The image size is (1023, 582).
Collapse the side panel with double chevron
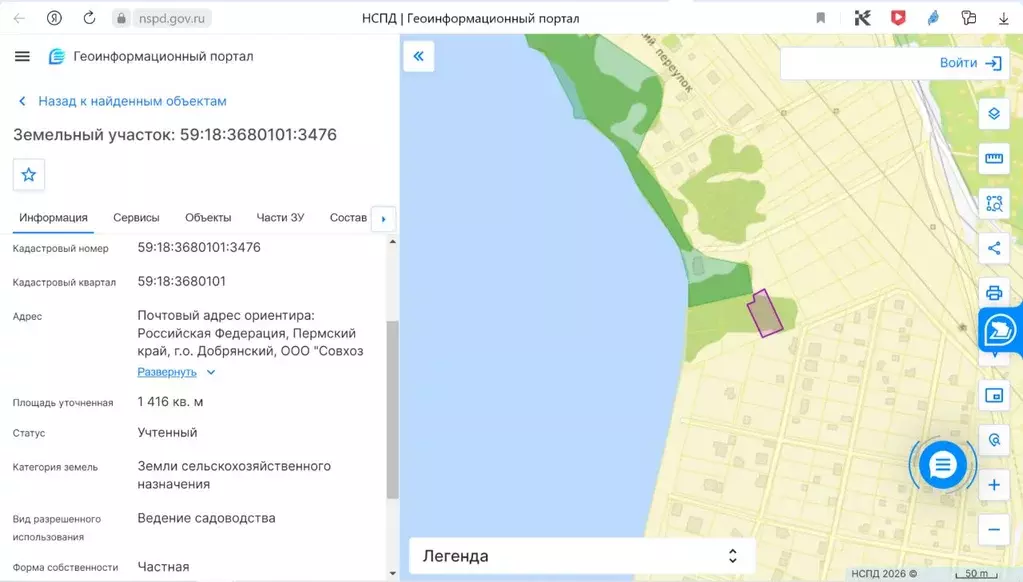(x=418, y=56)
